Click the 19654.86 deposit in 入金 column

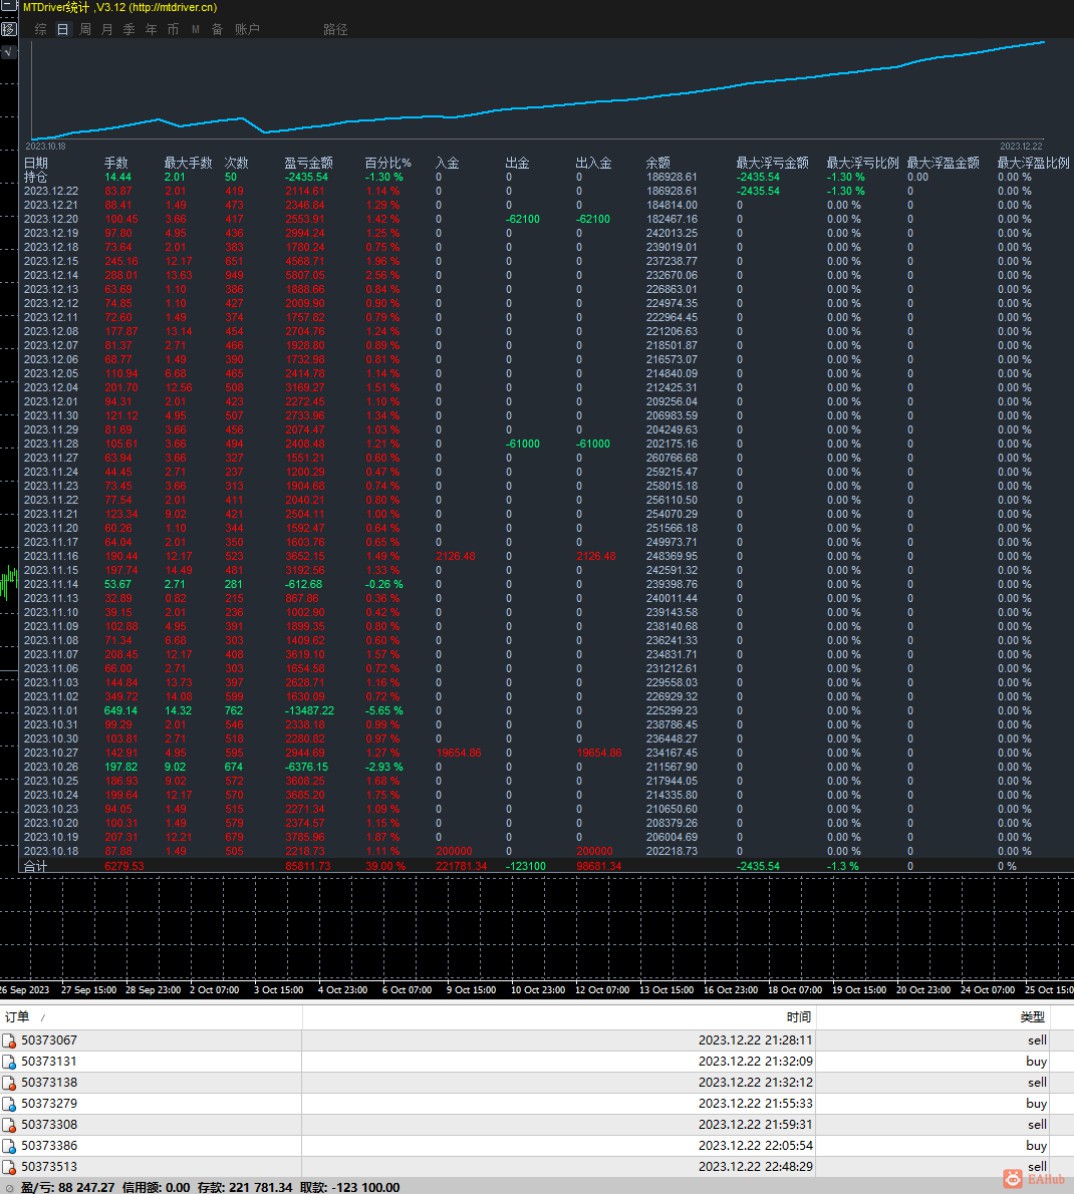click(x=459, y=753)
